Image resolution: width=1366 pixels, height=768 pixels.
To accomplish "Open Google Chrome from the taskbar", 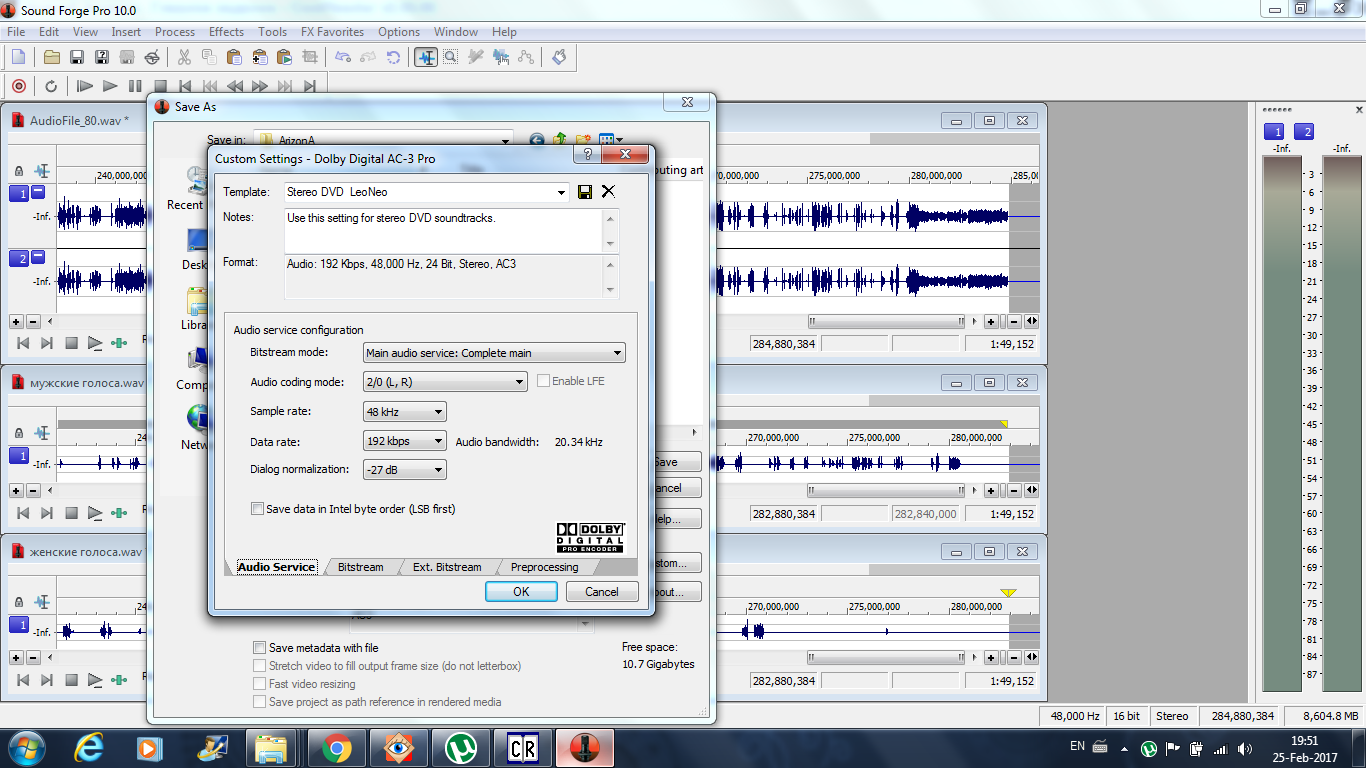I will pyautogui.click(x=336, y=748).
